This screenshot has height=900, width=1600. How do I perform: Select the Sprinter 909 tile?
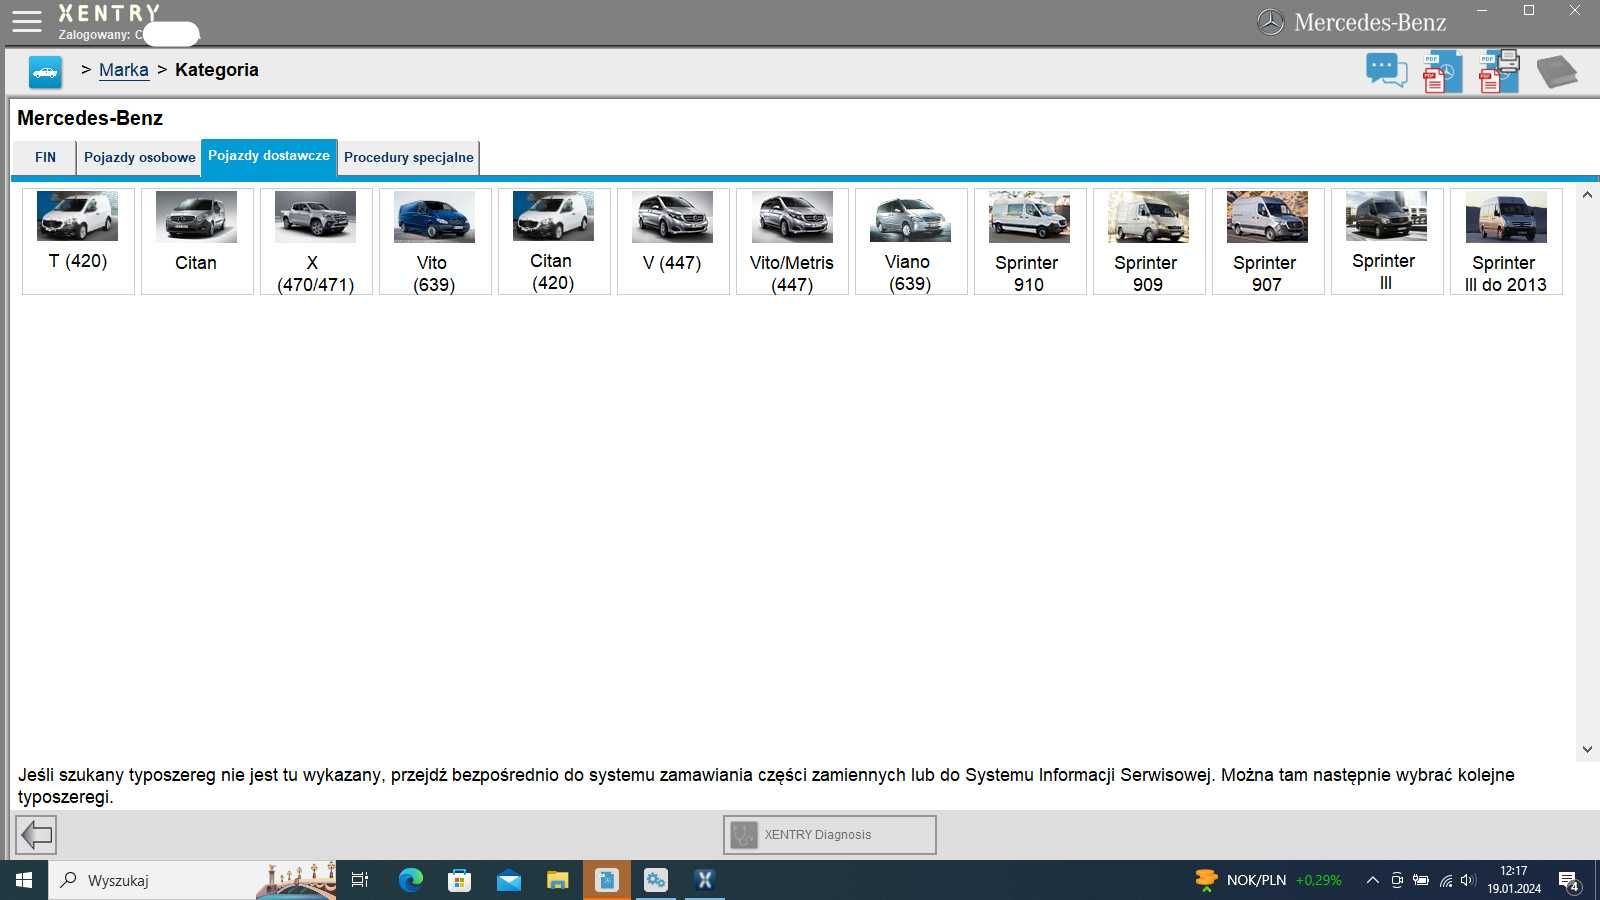1149,241
